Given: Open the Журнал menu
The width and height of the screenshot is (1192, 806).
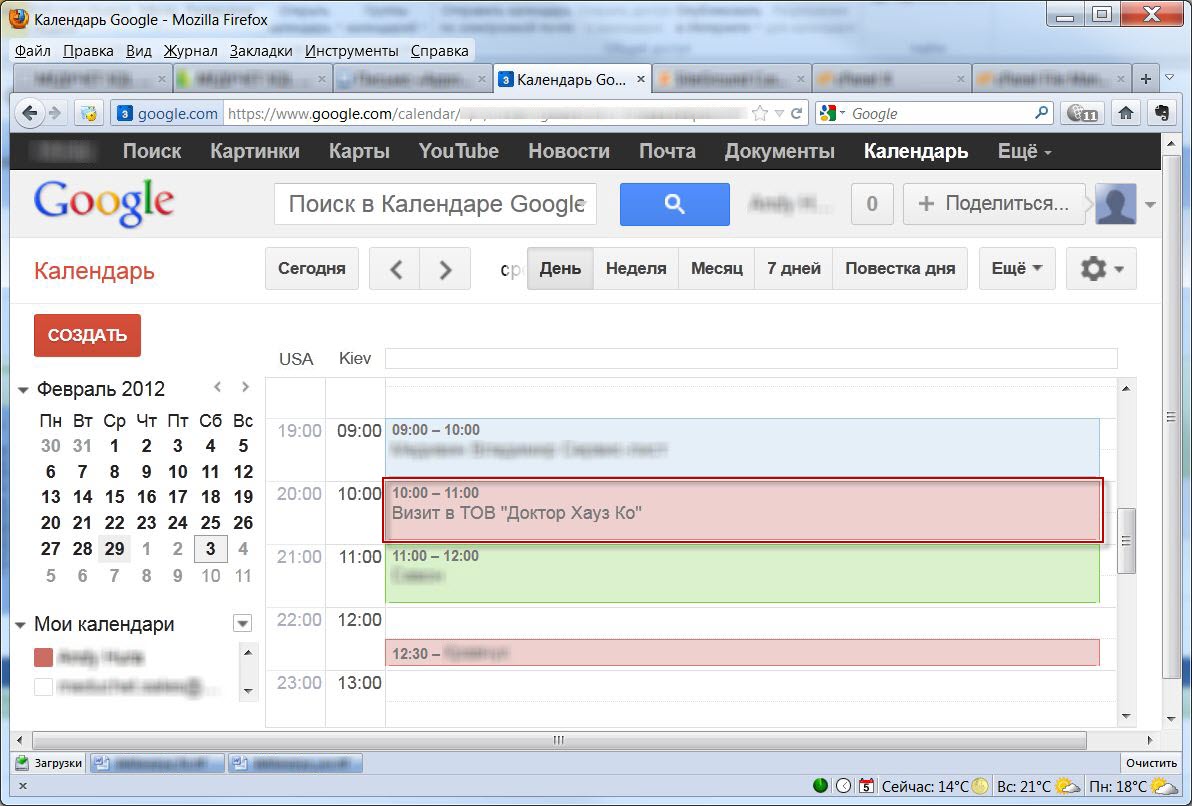Looking at the screenshot, I should pyautogui.click(x=190, y=51).
